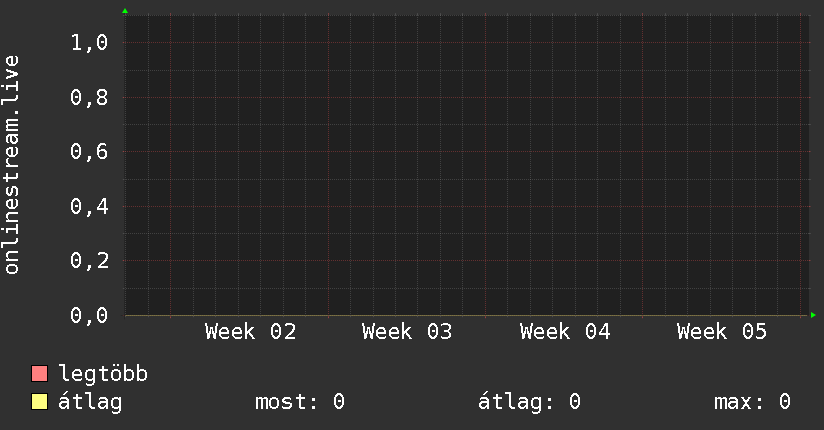Image resolution: width=824 pixels, height=430 pixels.
Task: Click the Week 05 axis label
Action: 722,332
